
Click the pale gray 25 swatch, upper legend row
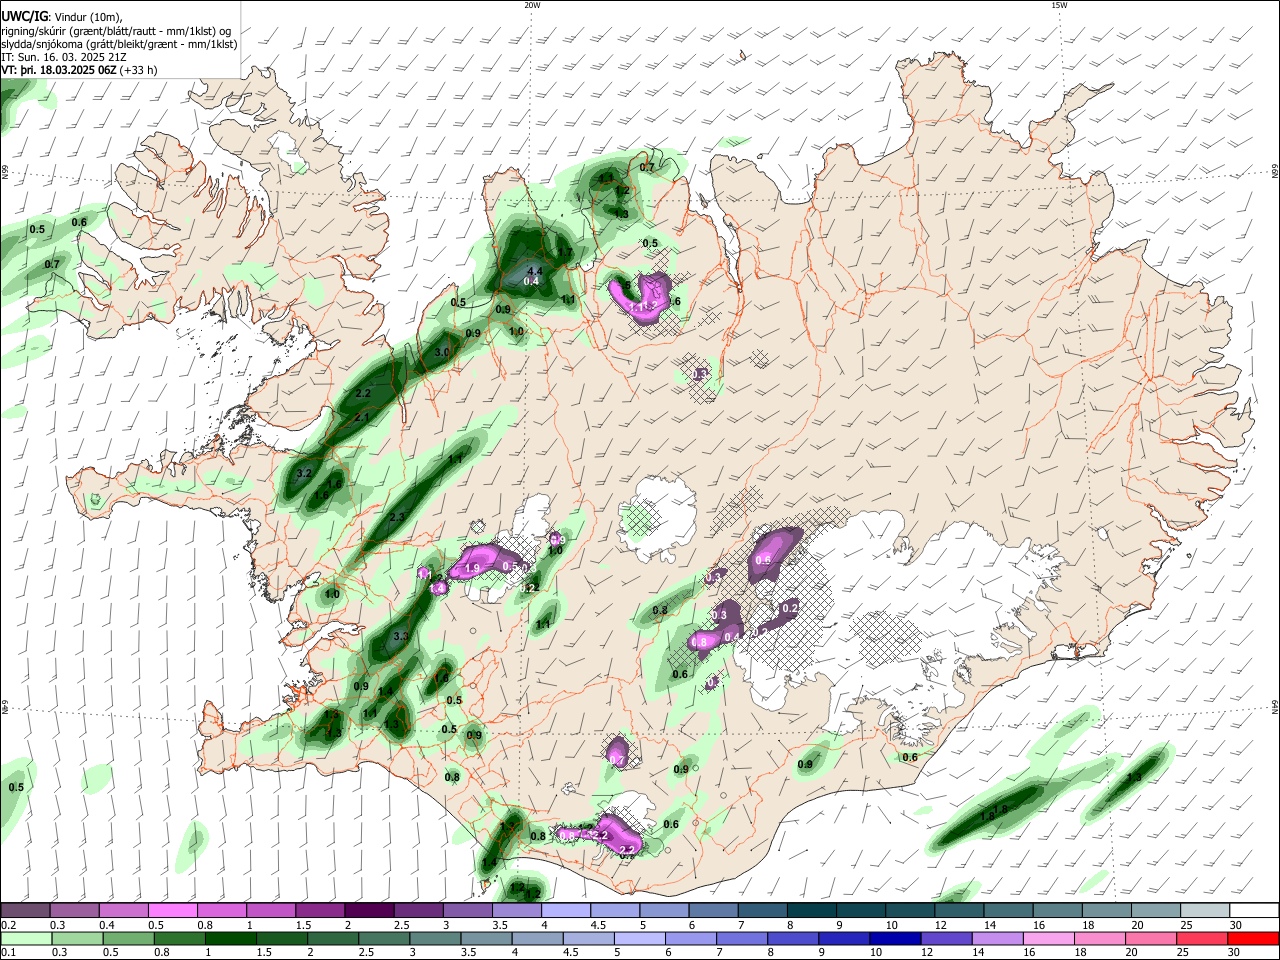(1206, 910)
